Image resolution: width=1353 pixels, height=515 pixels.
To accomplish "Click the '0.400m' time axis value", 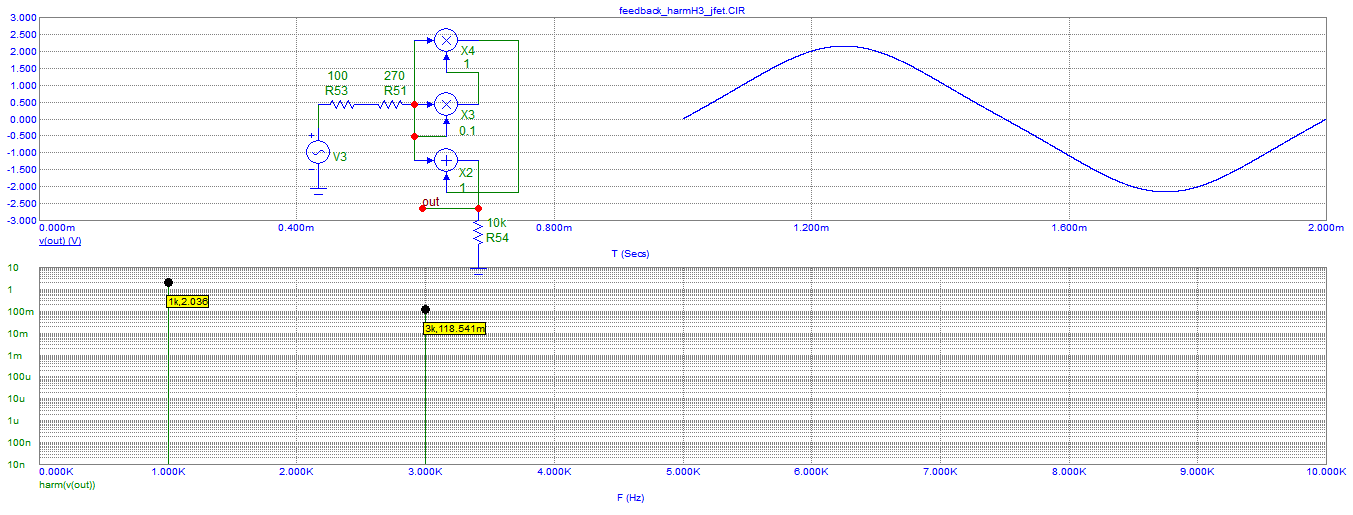I will tap(295, 229).
